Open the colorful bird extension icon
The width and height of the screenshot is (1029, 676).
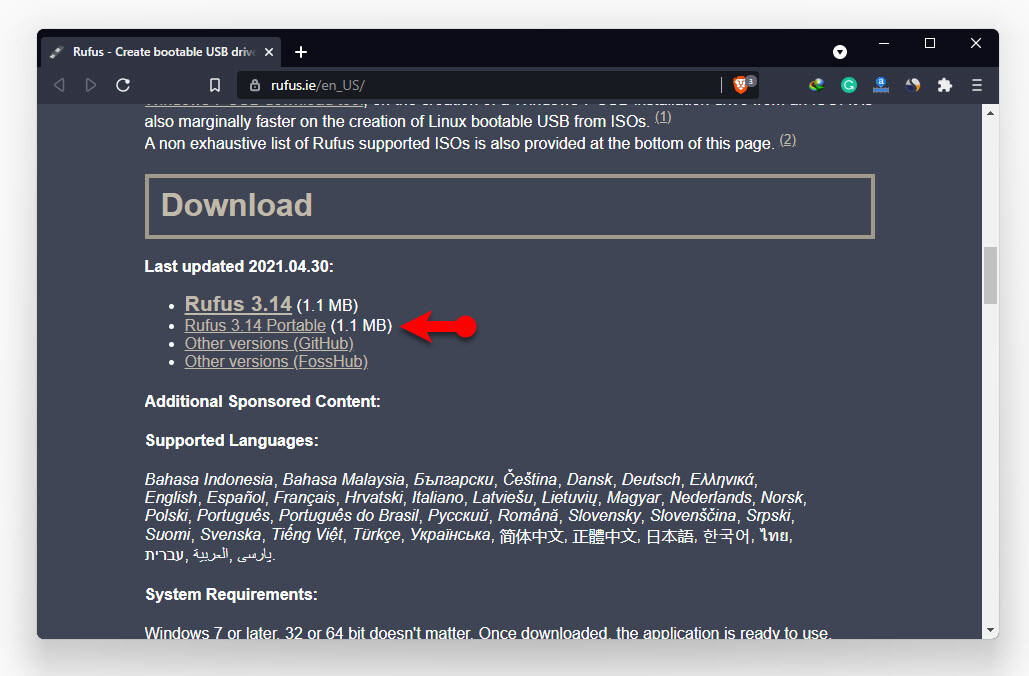[x=816, y=85]
